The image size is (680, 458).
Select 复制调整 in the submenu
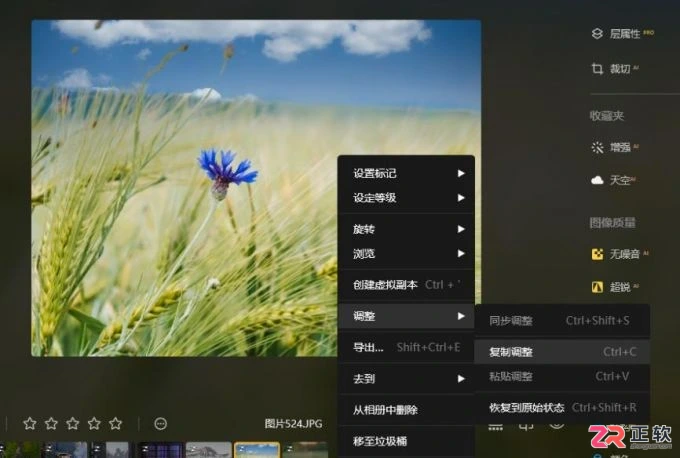point(562,352)
